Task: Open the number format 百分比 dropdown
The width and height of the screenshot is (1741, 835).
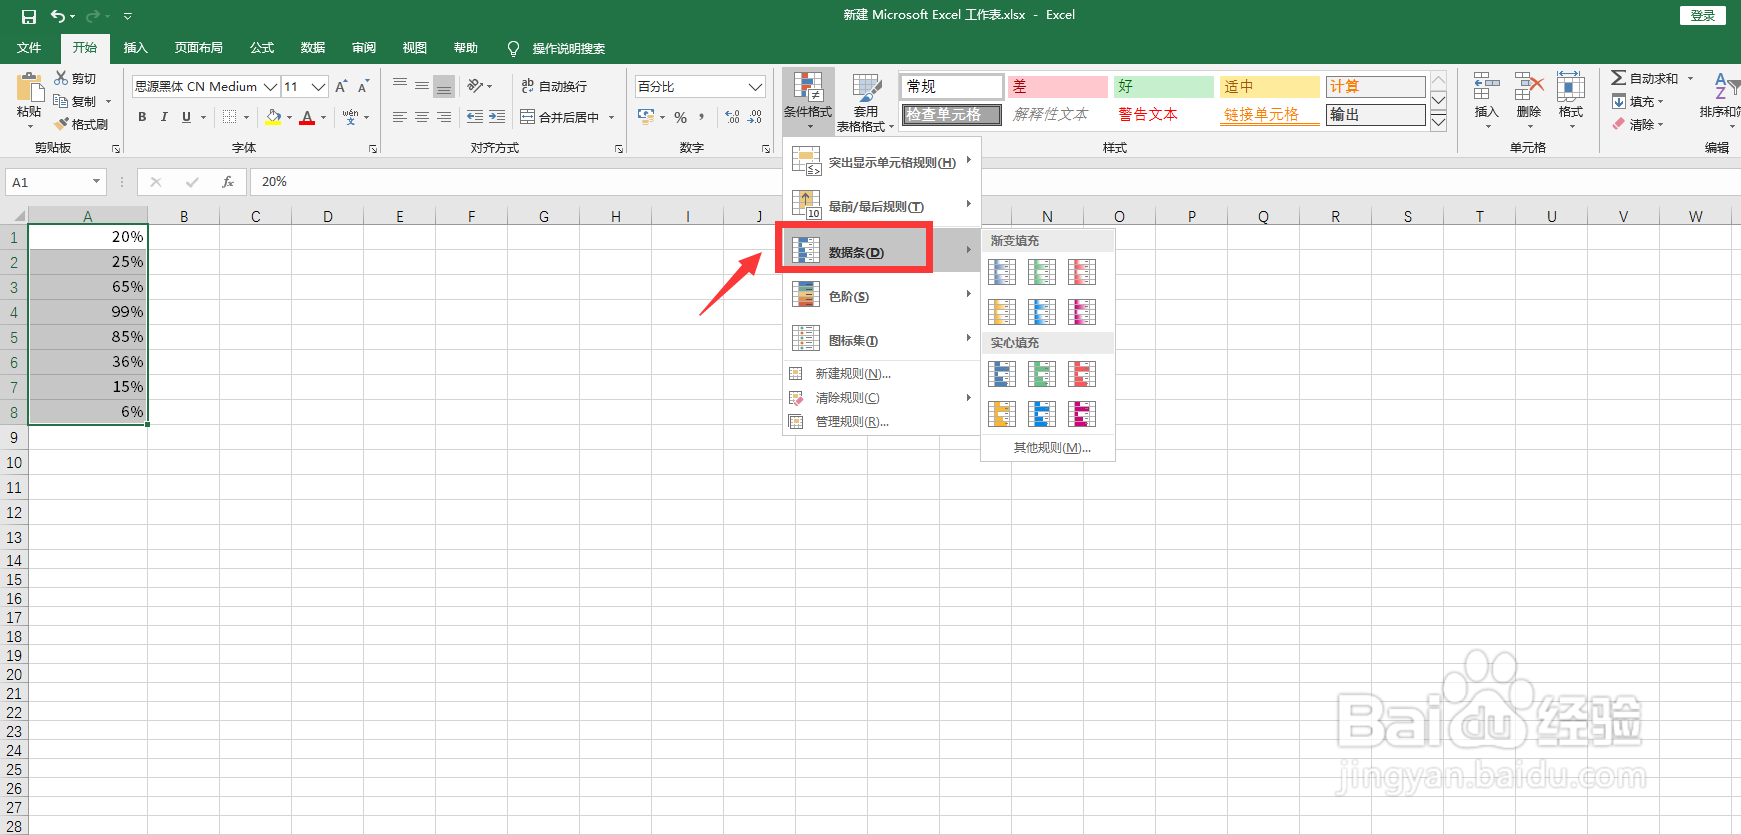Action: pyautogui.click(x=755, y=87)
